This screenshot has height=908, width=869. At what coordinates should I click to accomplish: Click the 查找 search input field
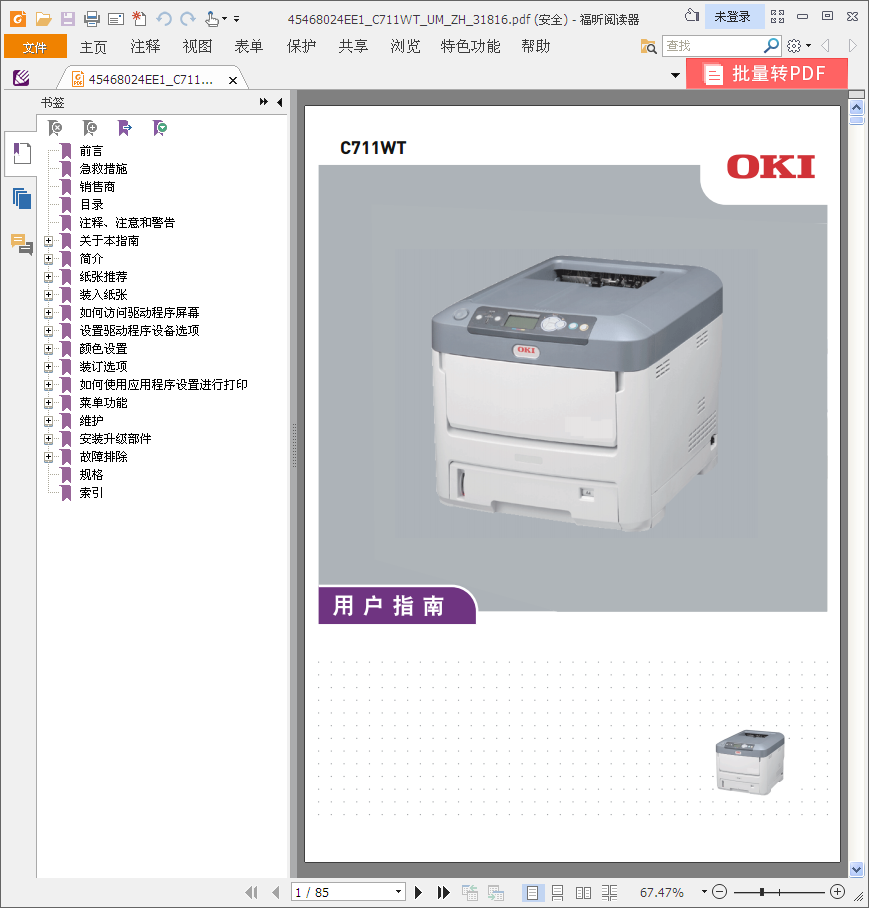tap(713, 46)
